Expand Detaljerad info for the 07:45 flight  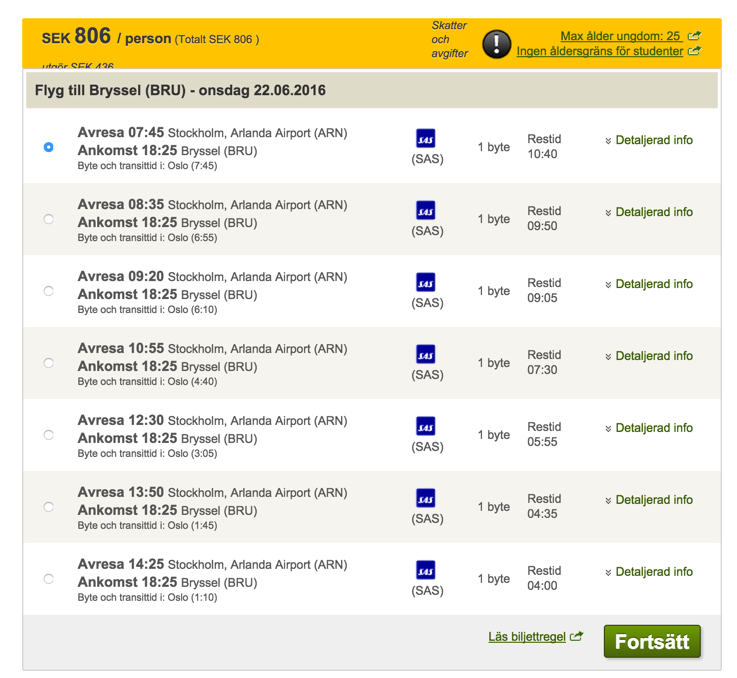click(x=649, y=140)
